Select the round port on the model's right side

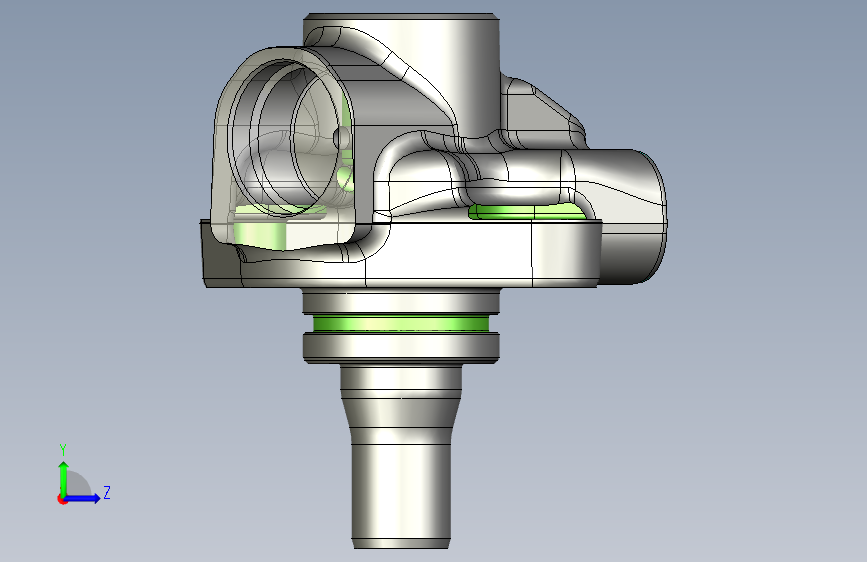coord(633,217)
